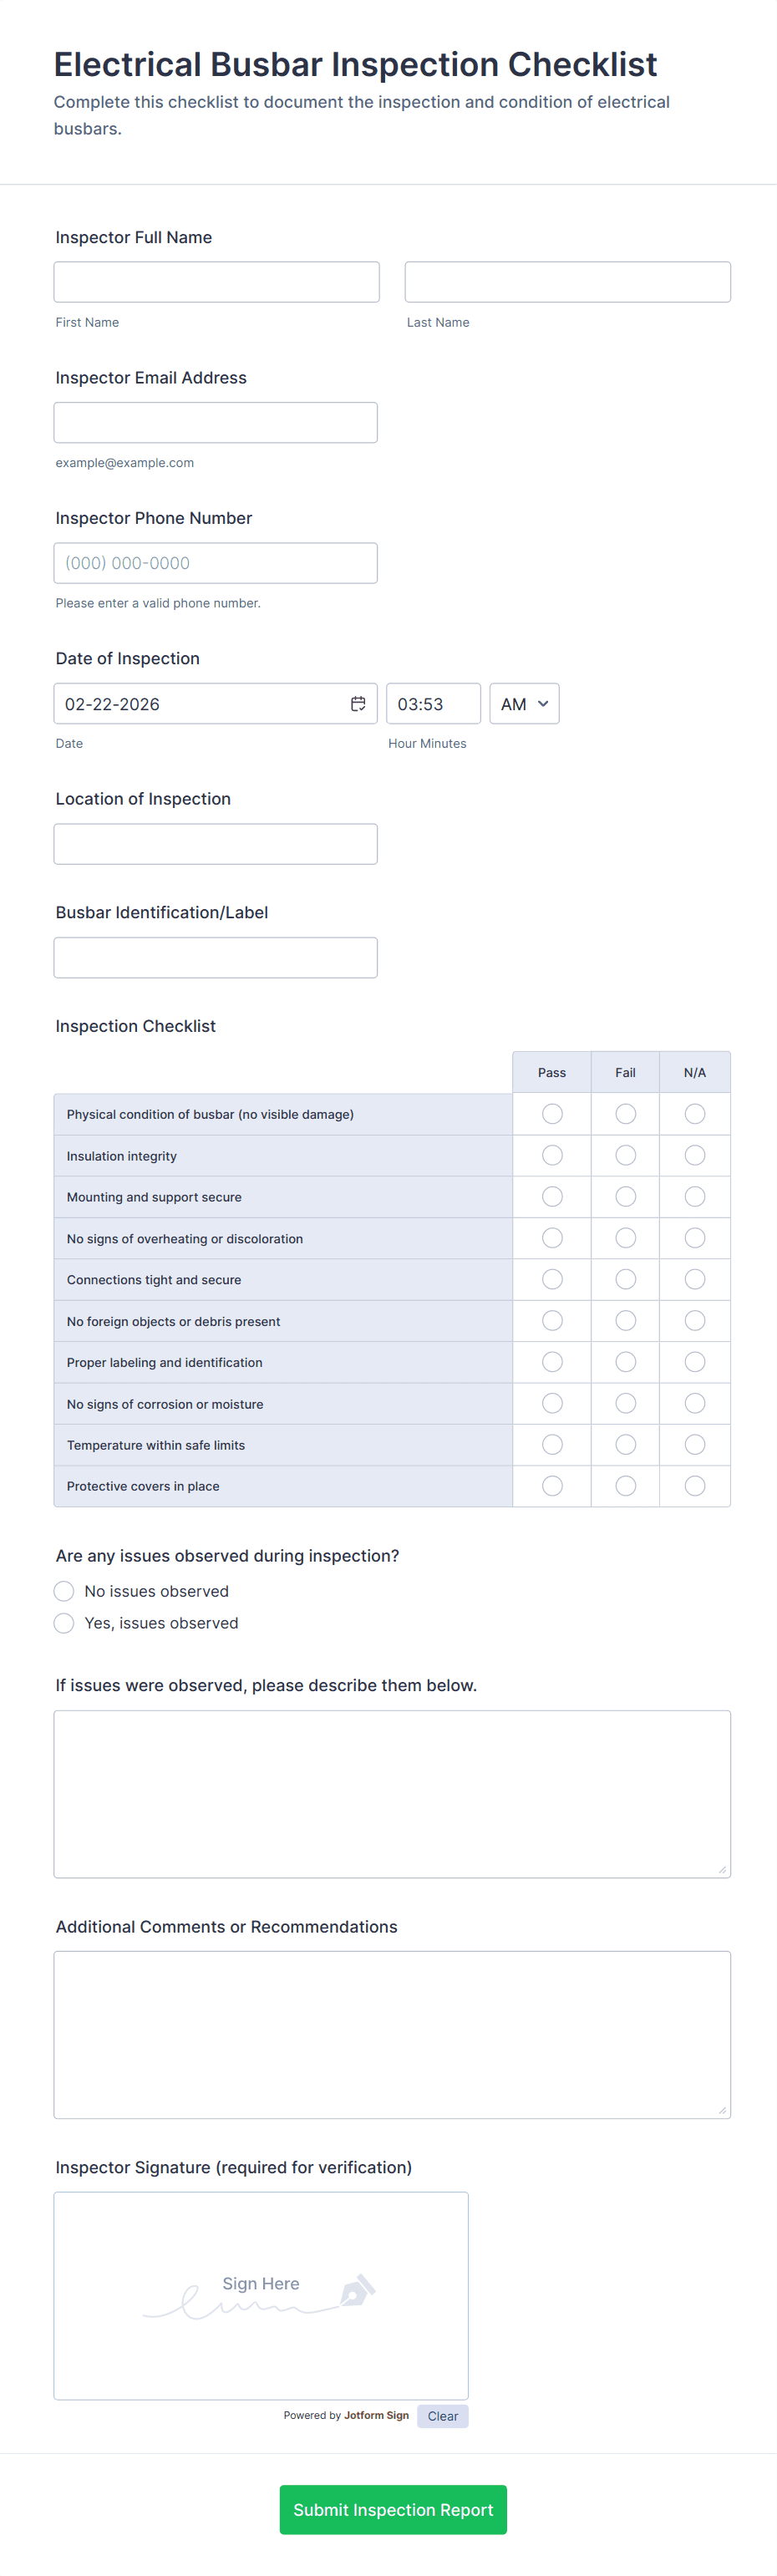Sign in the Inspector Signature pad
777x2576 pixels.
point(261,2296)
